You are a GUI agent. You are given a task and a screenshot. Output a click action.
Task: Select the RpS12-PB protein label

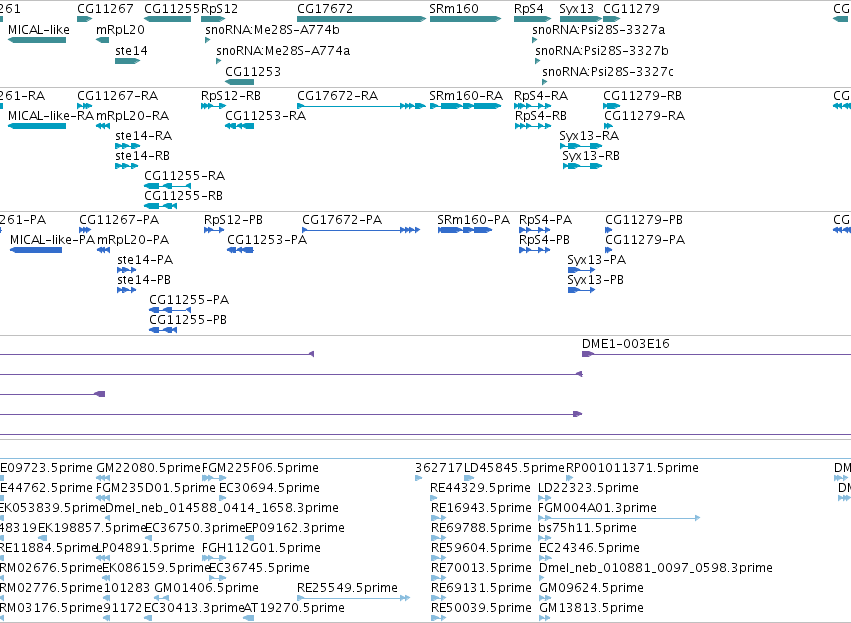pos(233,220)
